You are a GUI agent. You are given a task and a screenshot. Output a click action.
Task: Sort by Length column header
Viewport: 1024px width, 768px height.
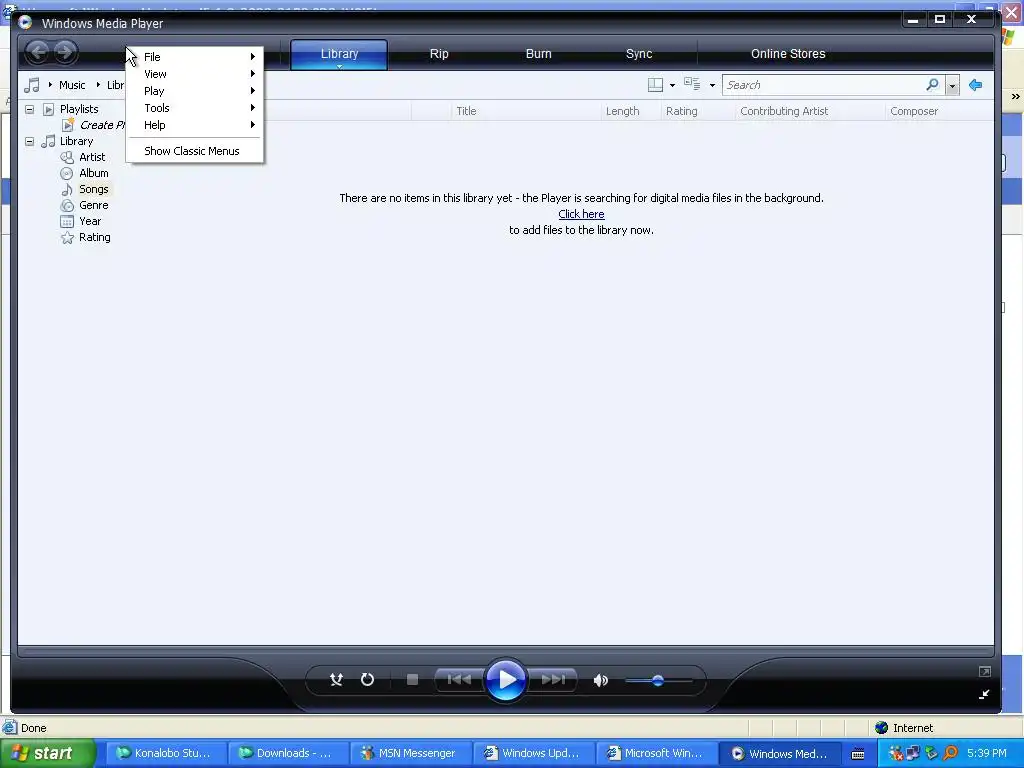point(622,111)
